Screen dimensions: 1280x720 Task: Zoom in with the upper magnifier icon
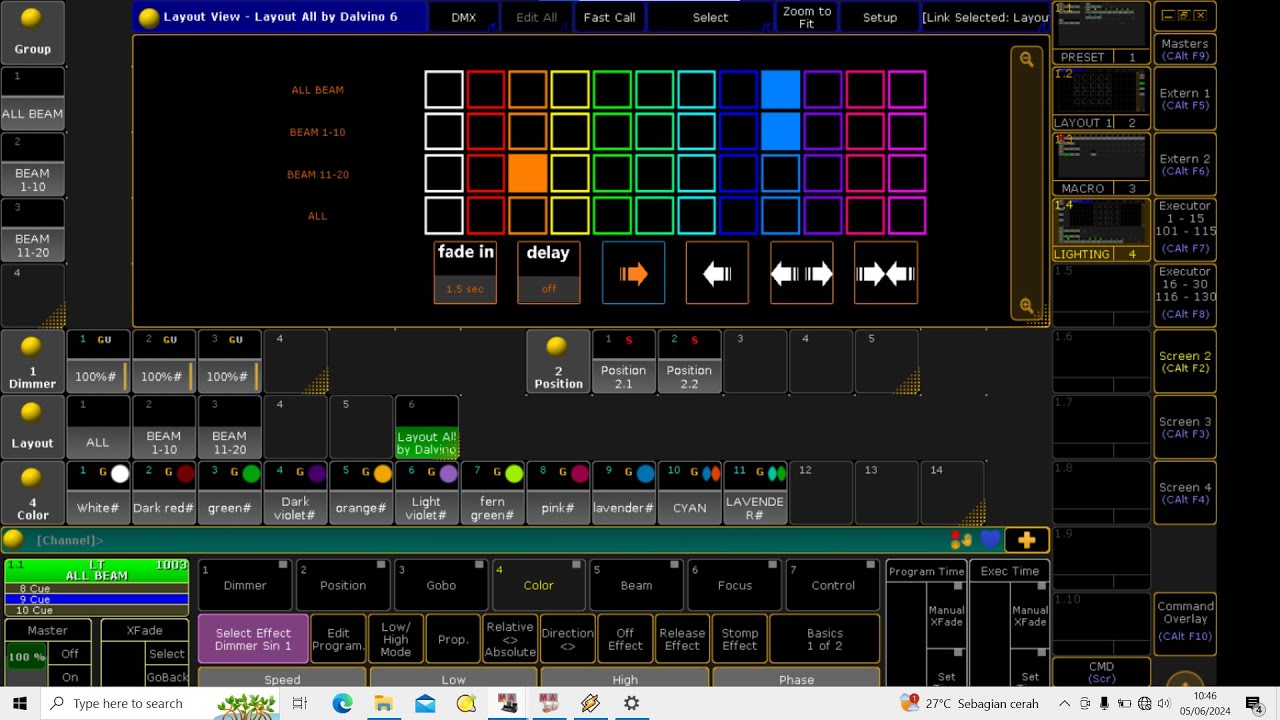pyautogui.click(x=1027, y=60)
